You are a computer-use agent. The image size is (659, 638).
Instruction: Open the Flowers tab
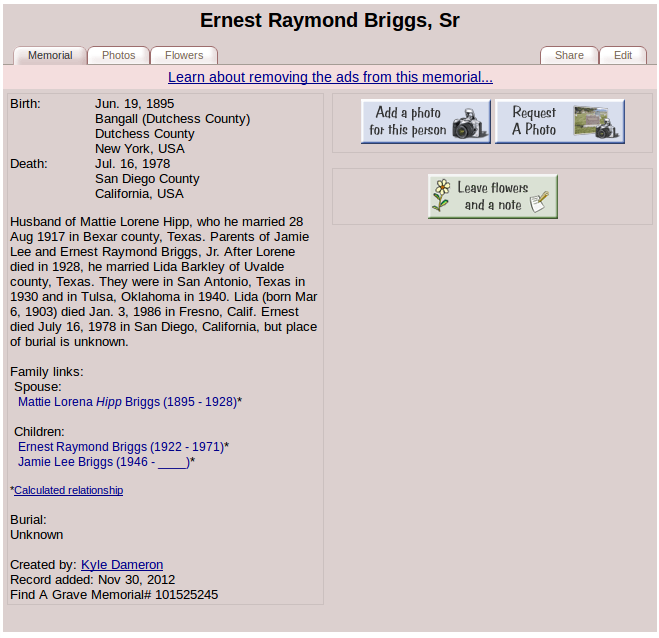[x=184, y=55]
